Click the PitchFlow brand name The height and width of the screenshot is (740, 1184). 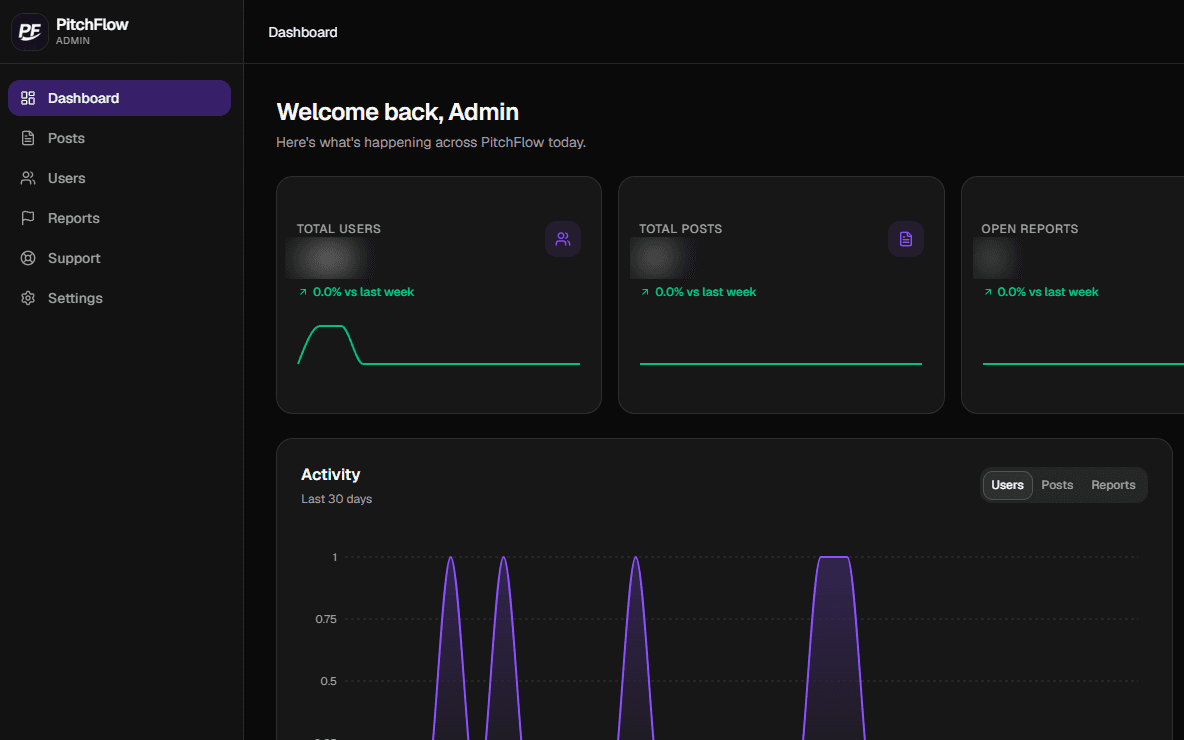click(x=92, y=24)
